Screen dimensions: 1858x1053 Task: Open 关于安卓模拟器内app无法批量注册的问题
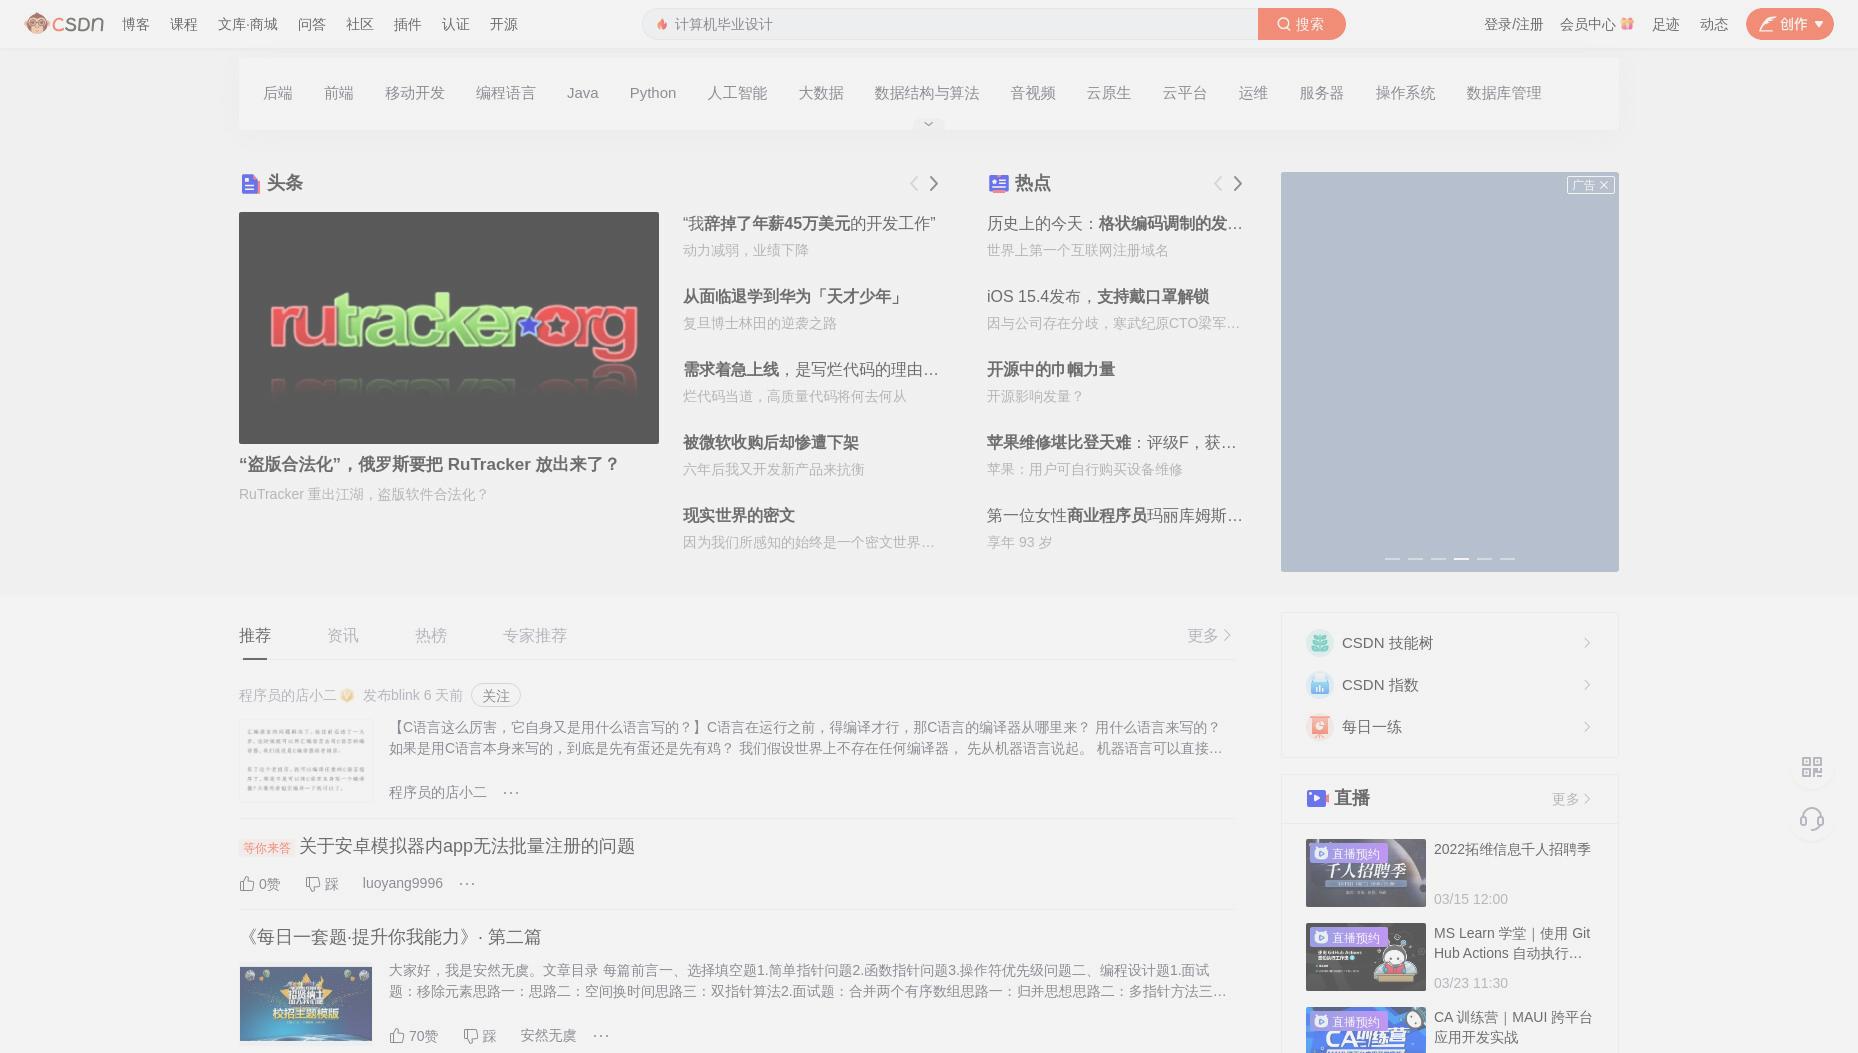coord(467,846)
